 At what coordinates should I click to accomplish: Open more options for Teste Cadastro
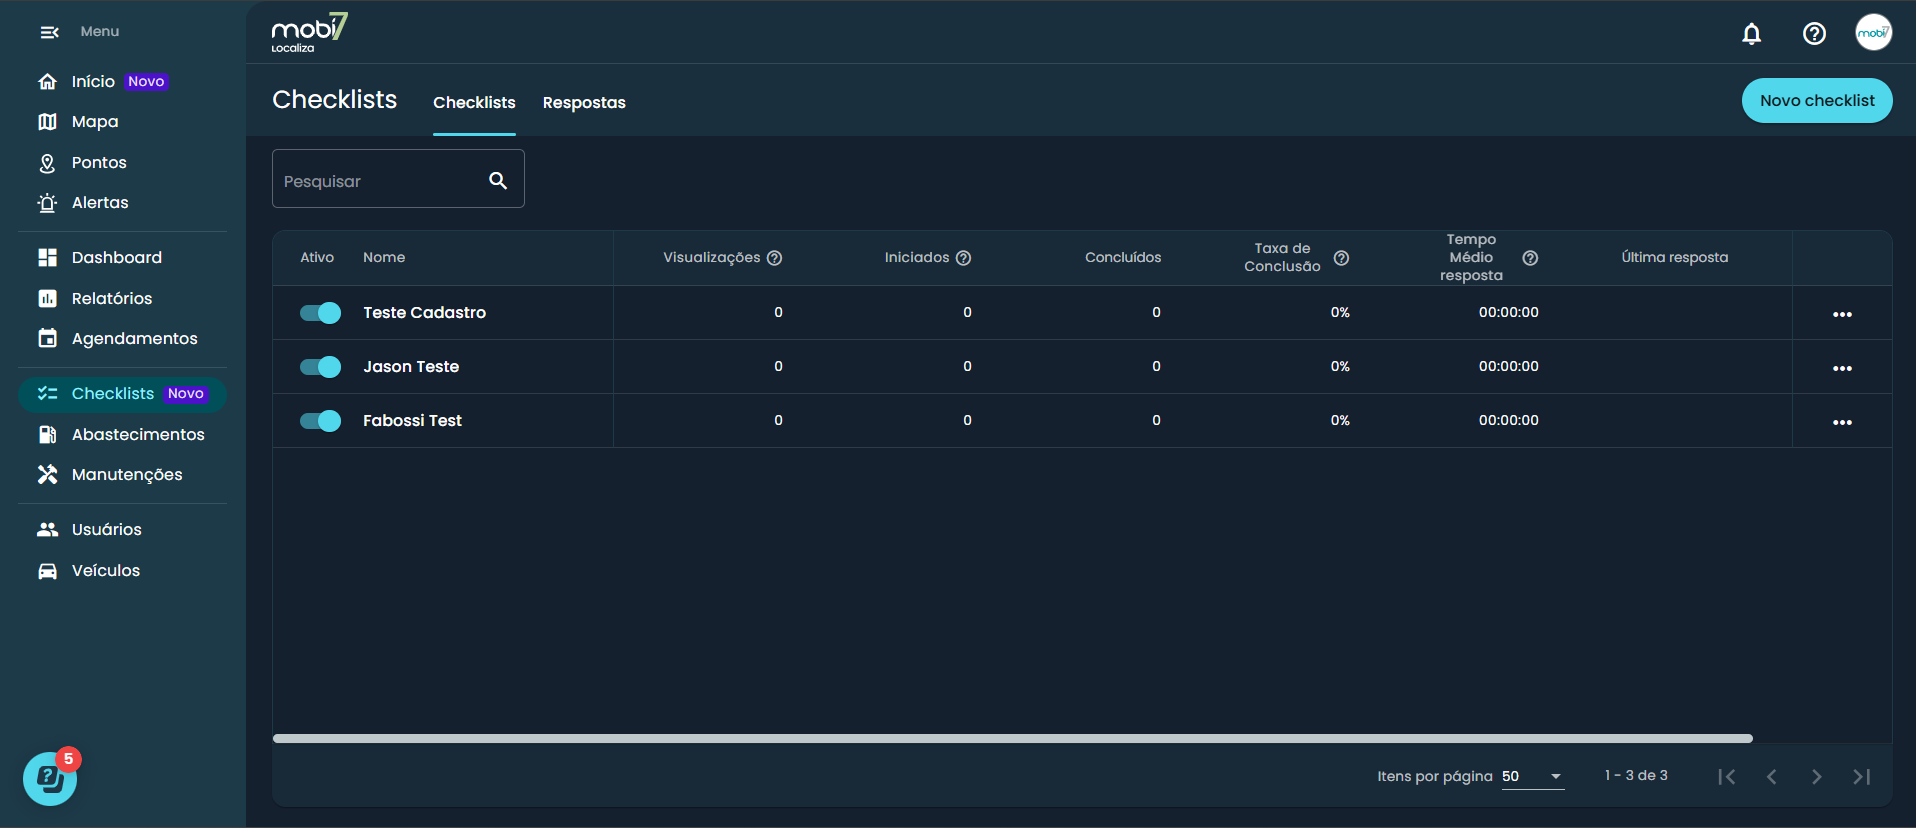point(1842,314)
